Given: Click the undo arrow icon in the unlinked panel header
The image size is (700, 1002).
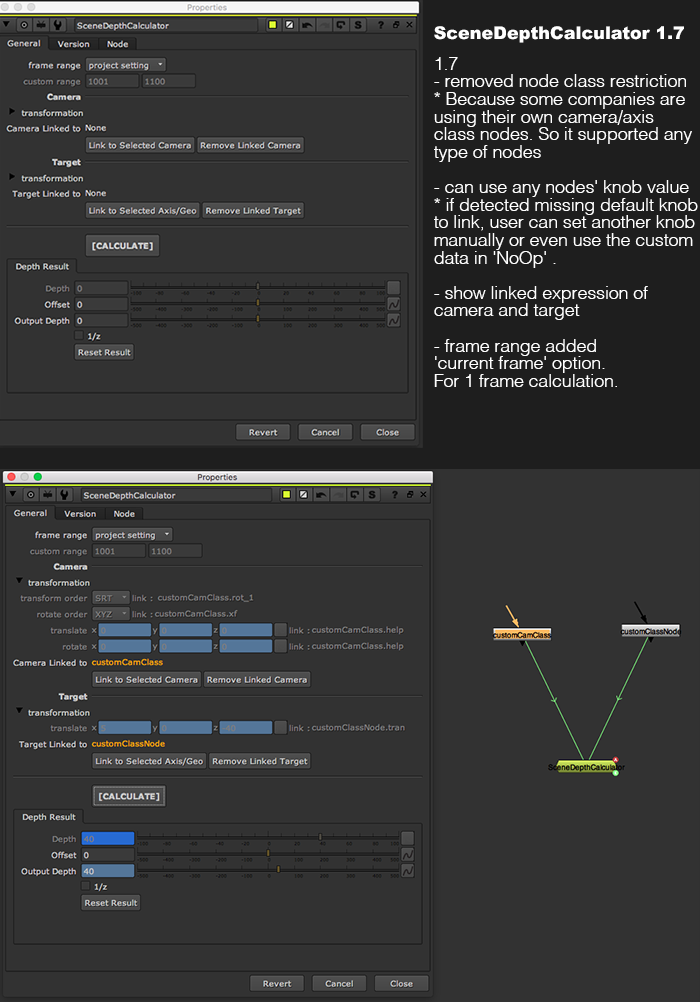Looking at the screenshot, I should 307,25.
